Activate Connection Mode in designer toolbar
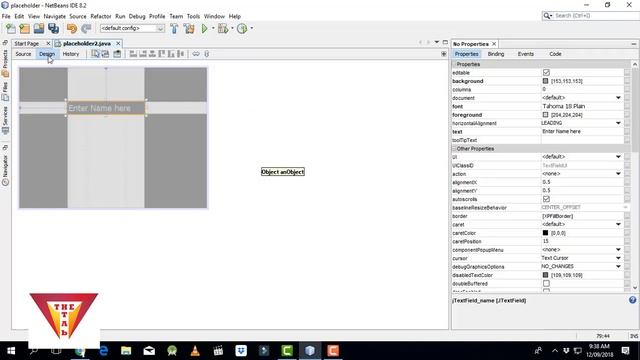Image resolution: width=640 pixels, height=360 pixels. point(105,54)
